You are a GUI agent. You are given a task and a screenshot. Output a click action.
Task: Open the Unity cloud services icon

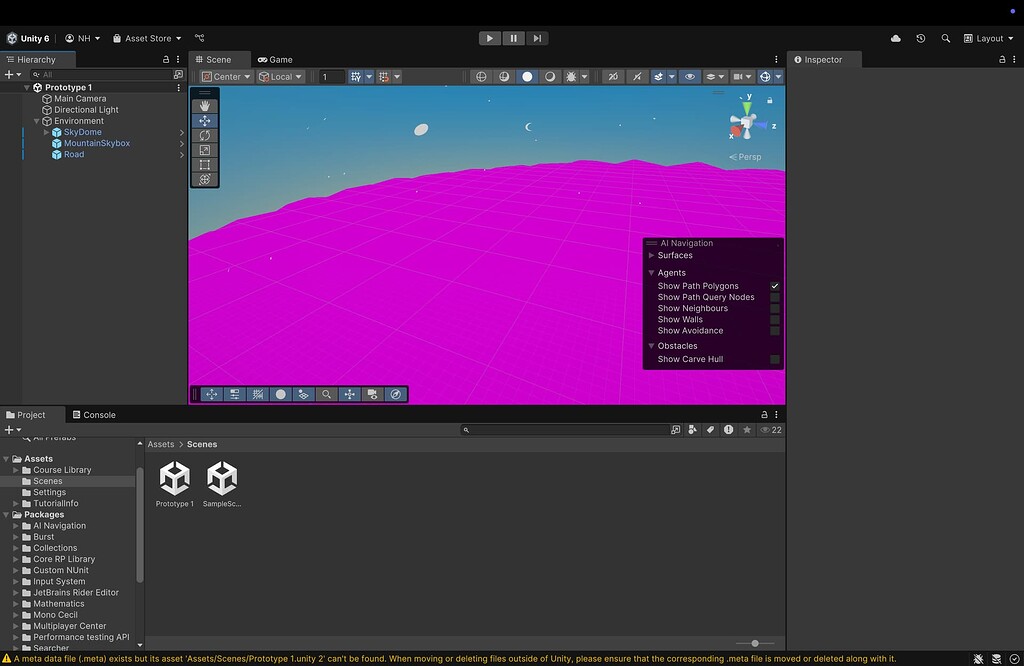click(x=895, y=38)
